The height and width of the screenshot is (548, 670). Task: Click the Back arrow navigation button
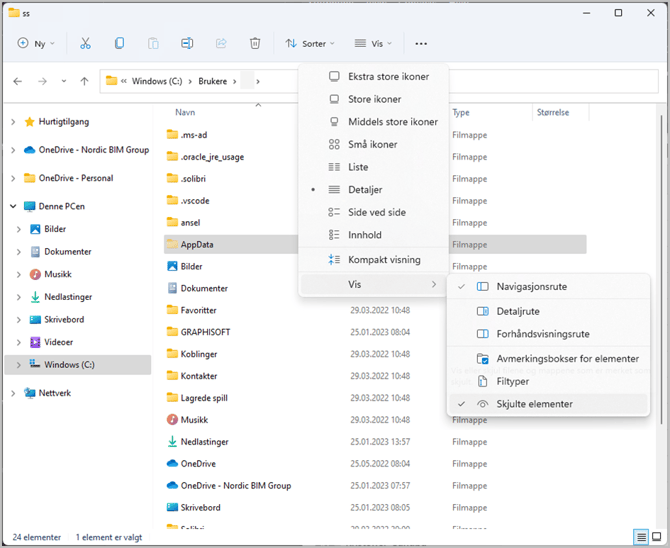[x=18, y=81]
